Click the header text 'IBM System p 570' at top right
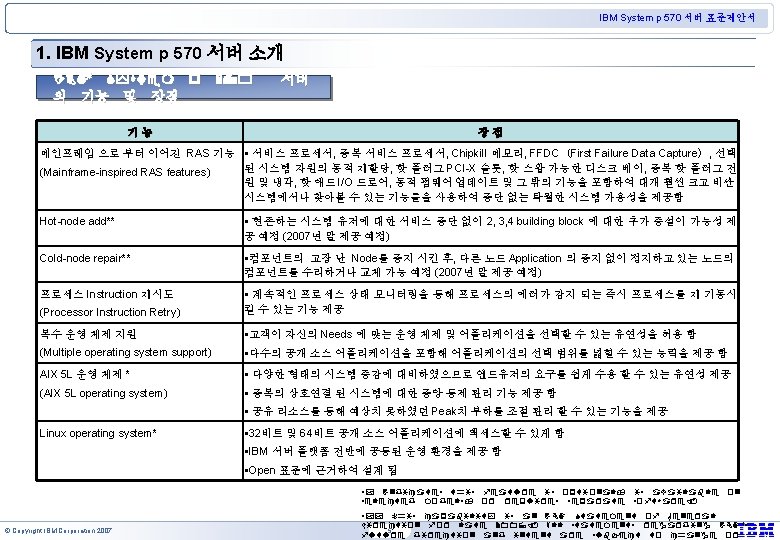Screen dimensions: 780x540 [x=640, y=18]
